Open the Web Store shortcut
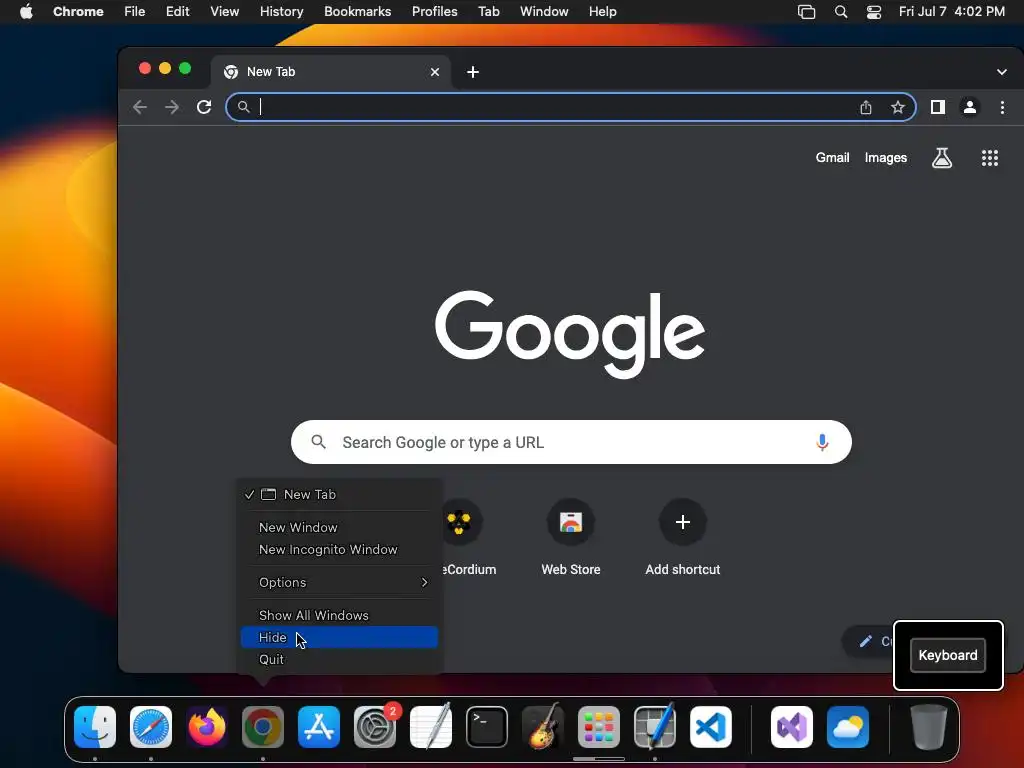Viewport: 1024px width, 768px height. coord(570,537)
